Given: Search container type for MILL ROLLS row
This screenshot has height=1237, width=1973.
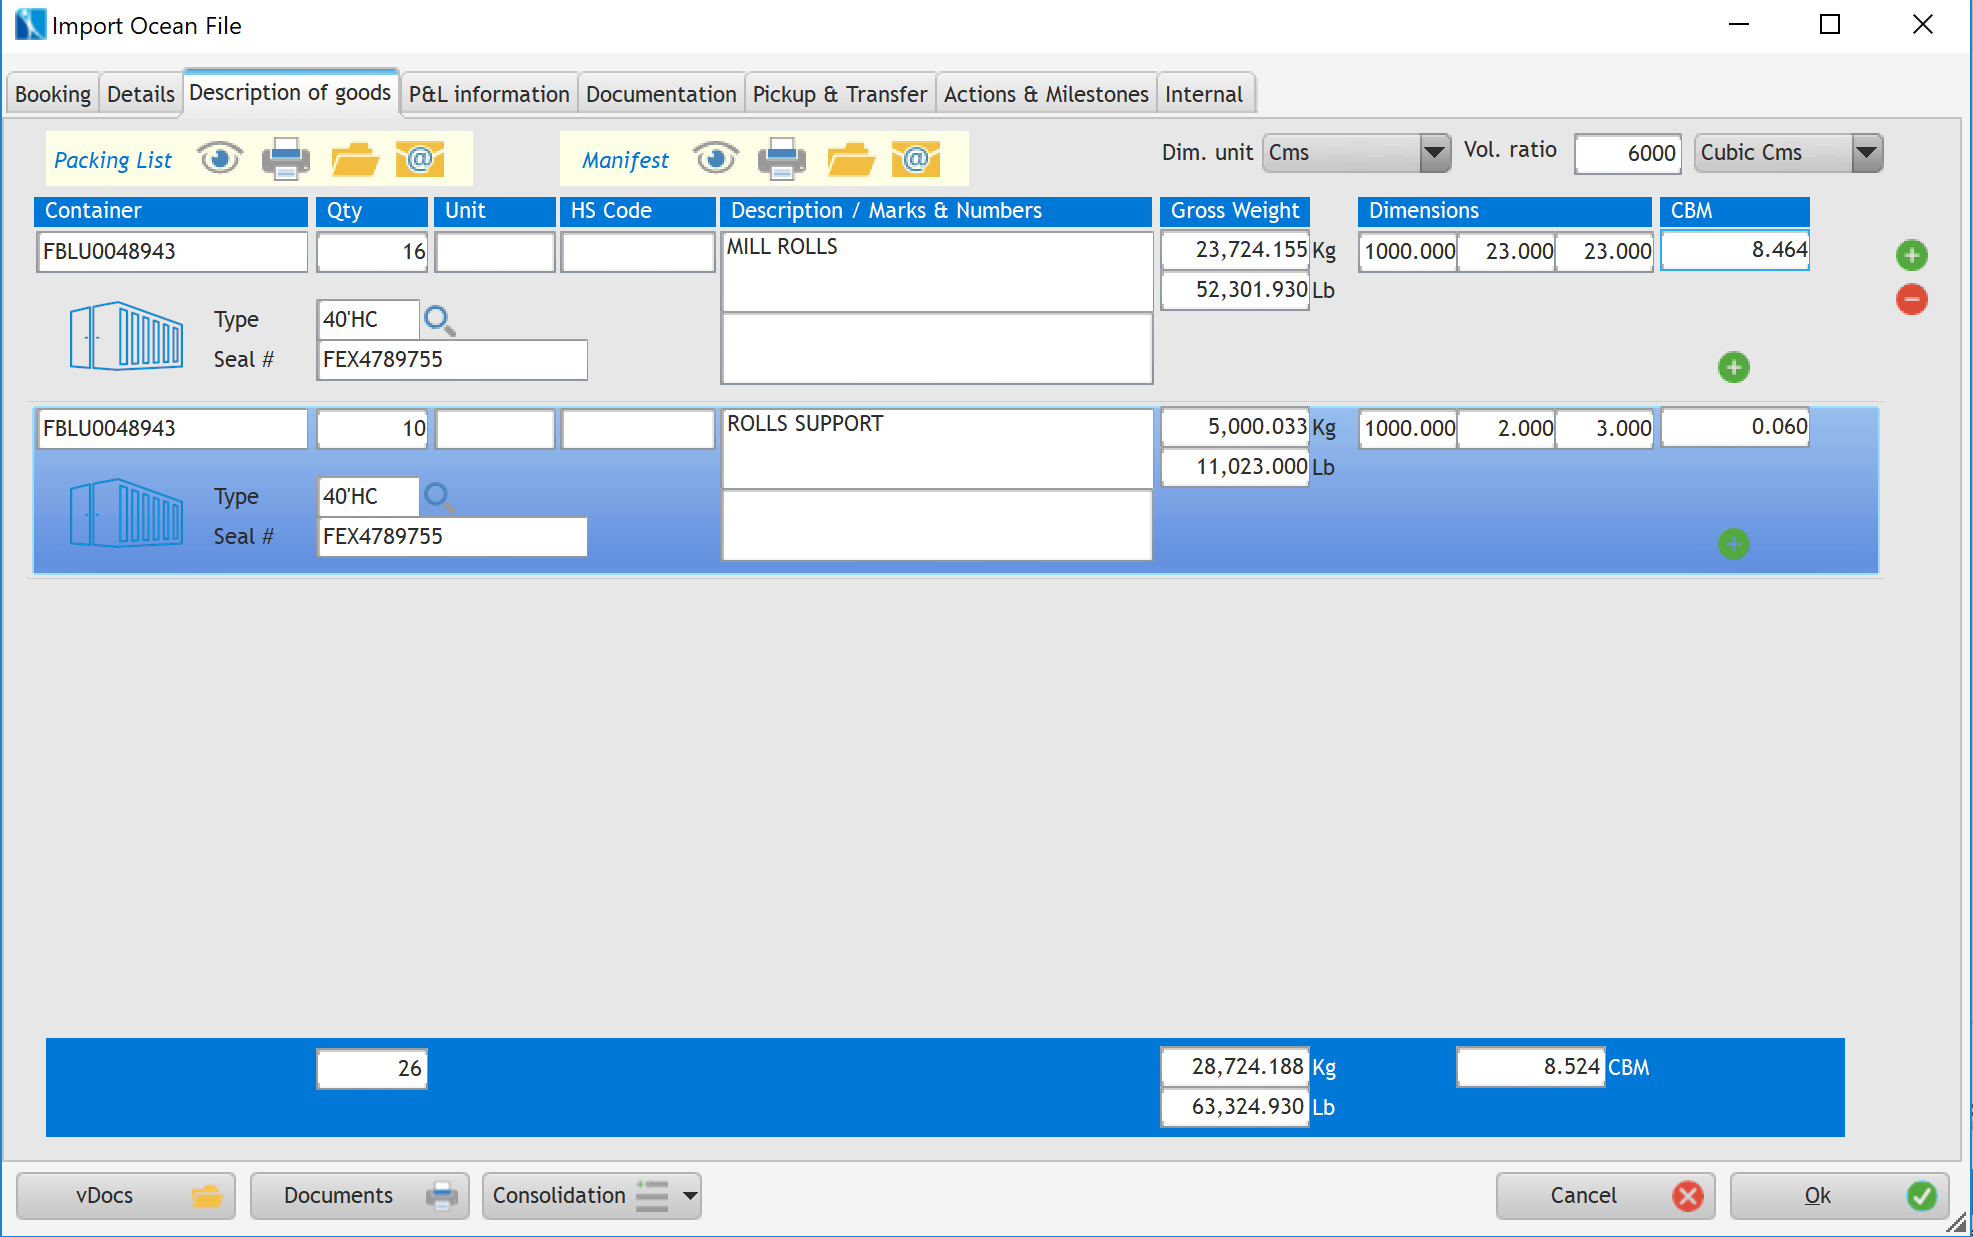Looking at the screenshot, I should 439,320.
